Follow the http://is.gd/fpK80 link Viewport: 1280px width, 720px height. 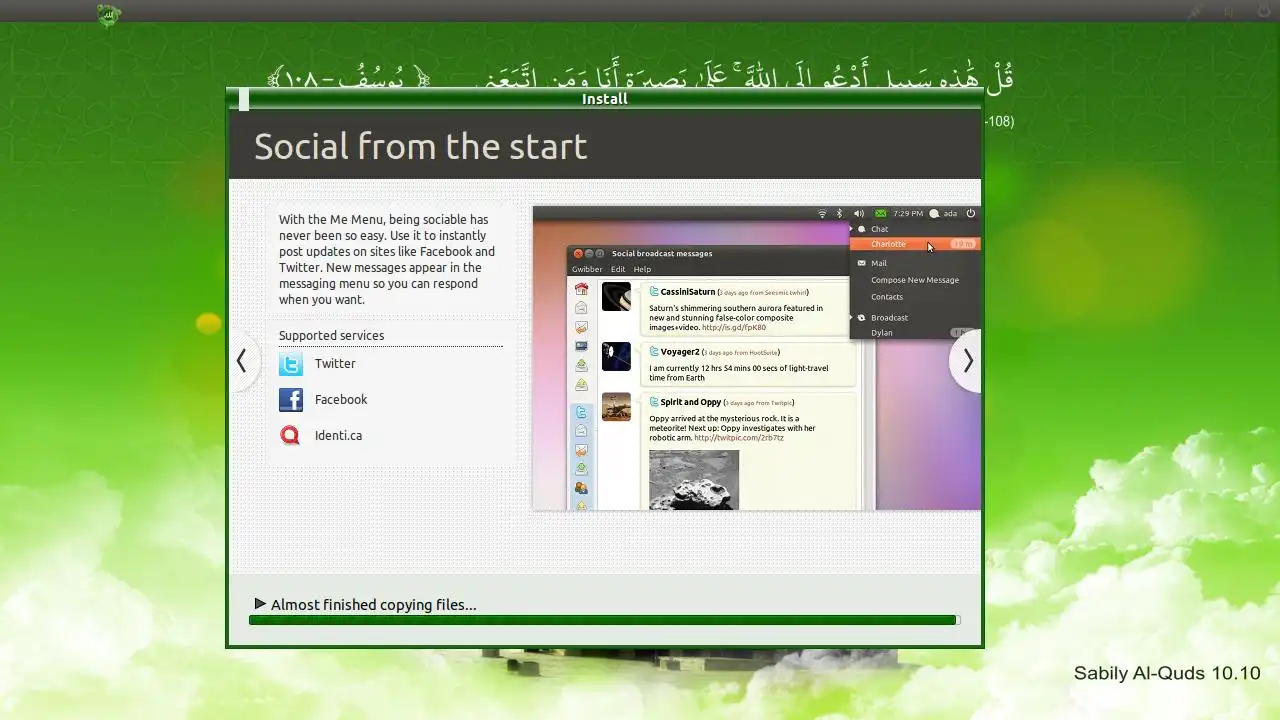[x=734, y=327]
